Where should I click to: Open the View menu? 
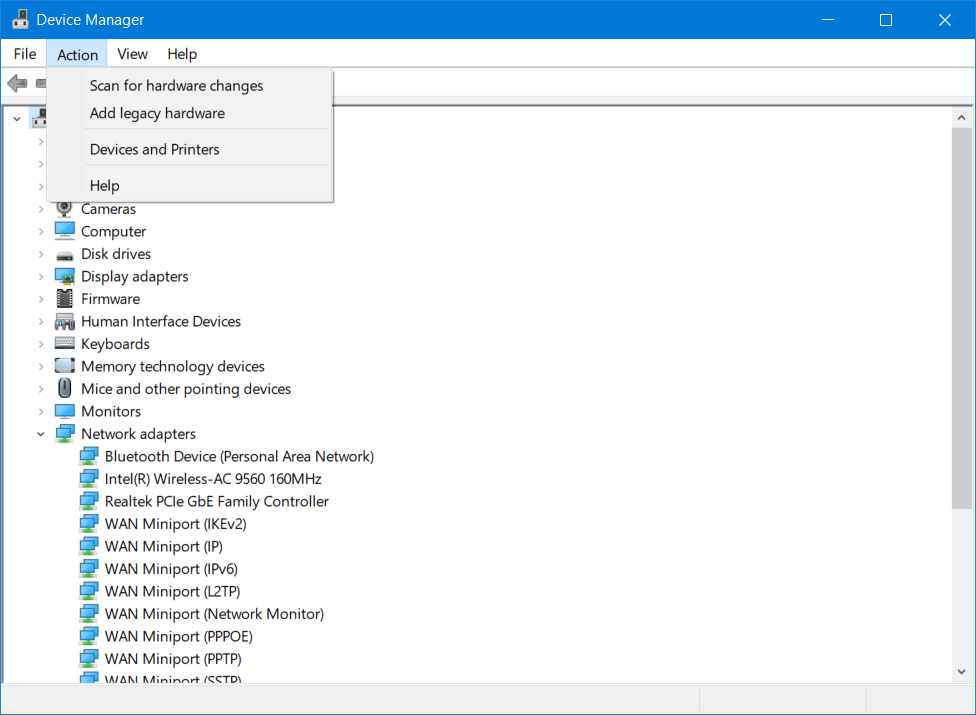(133, 54)
